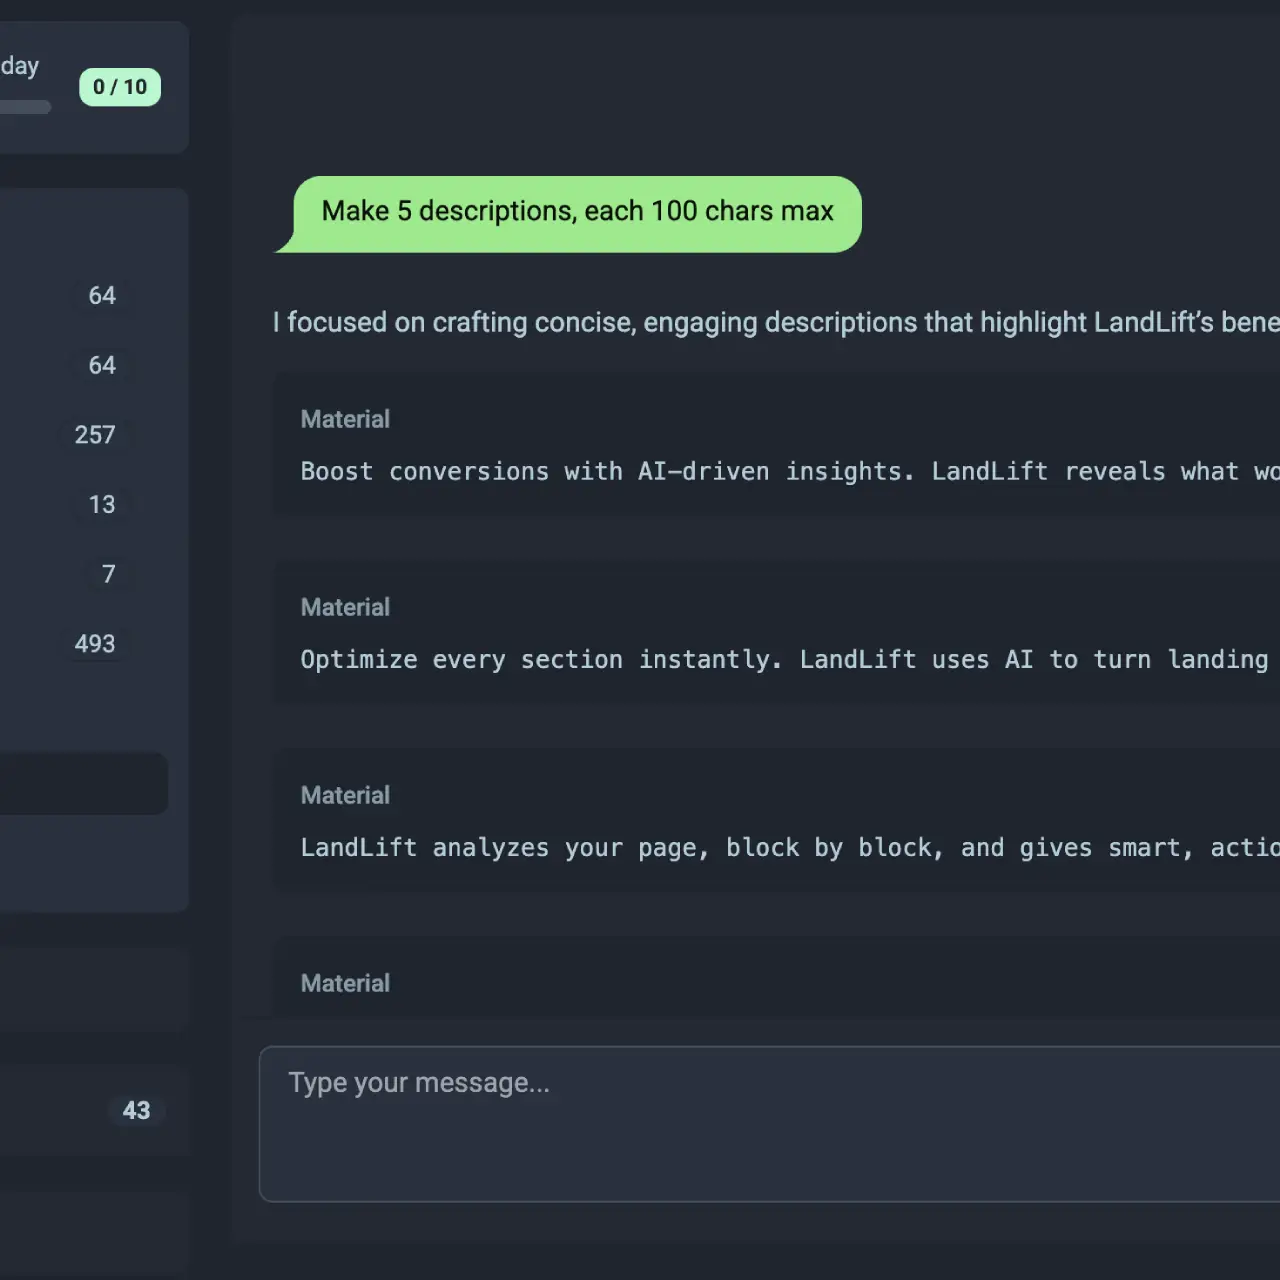Open the sidebar category showing 7 items

108,574
